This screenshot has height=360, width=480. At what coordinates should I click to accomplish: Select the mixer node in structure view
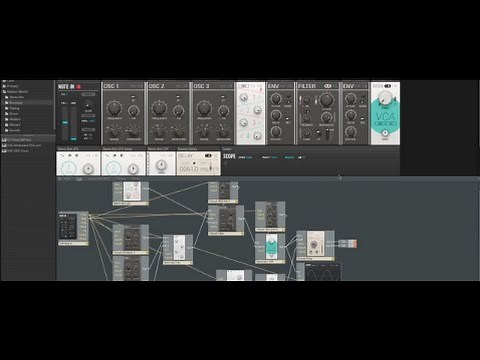(x=178, y=250)
